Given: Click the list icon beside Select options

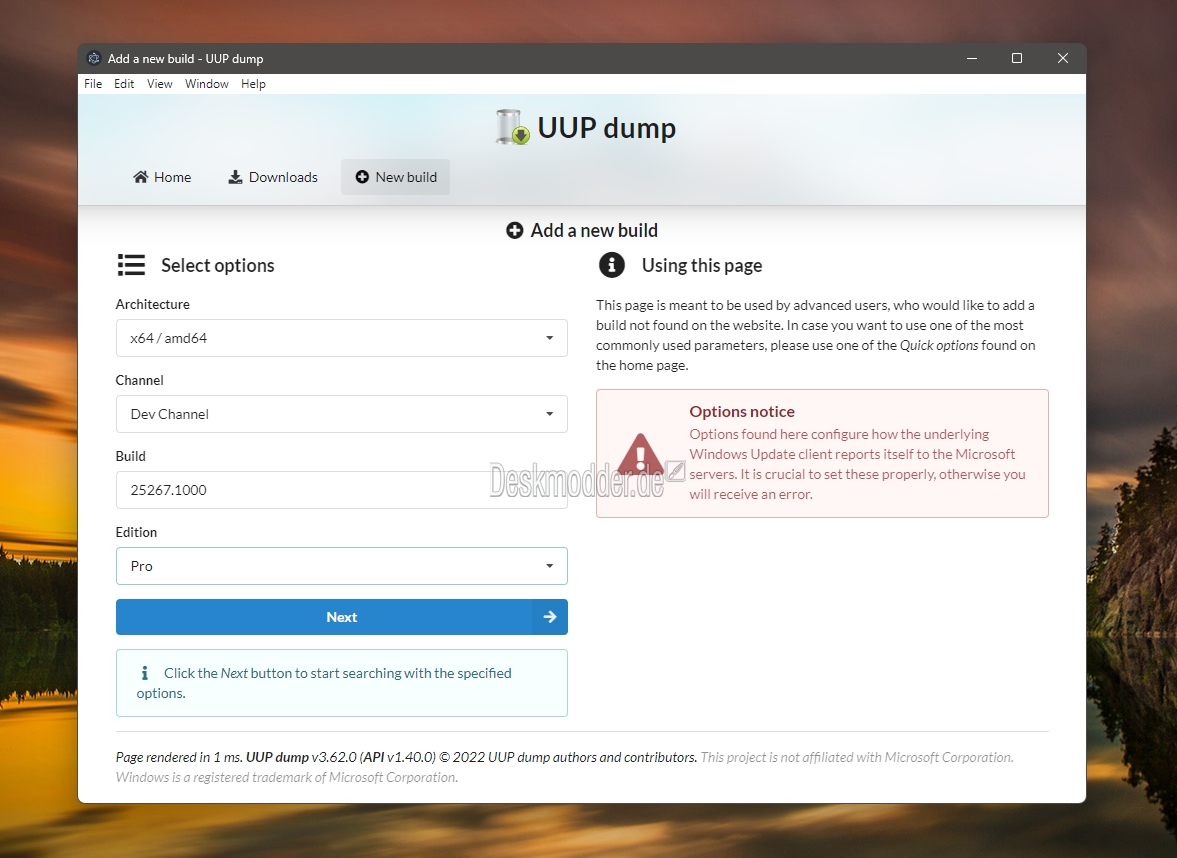Looking at the screenshot, I should [131, 265].
